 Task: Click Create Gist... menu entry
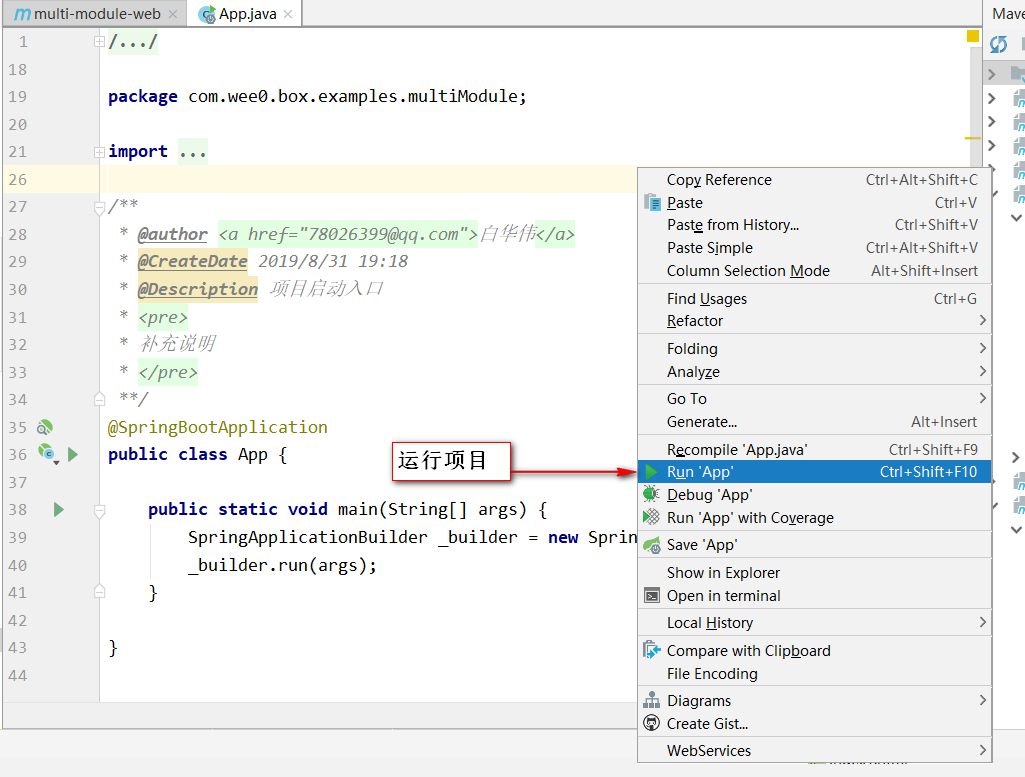tap(707, 724)
